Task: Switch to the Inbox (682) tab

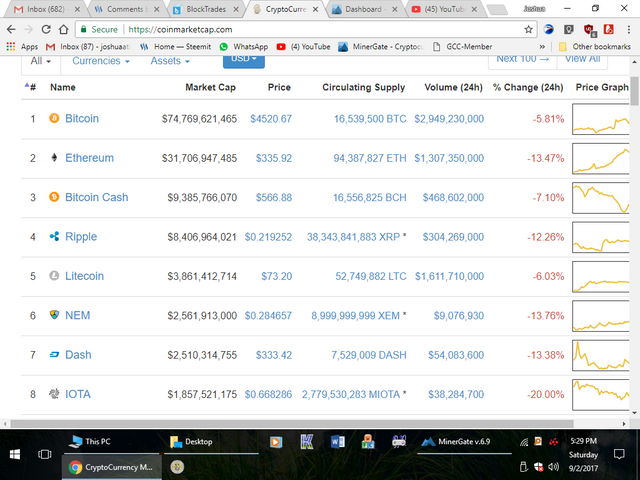Action: click(46, 9)
